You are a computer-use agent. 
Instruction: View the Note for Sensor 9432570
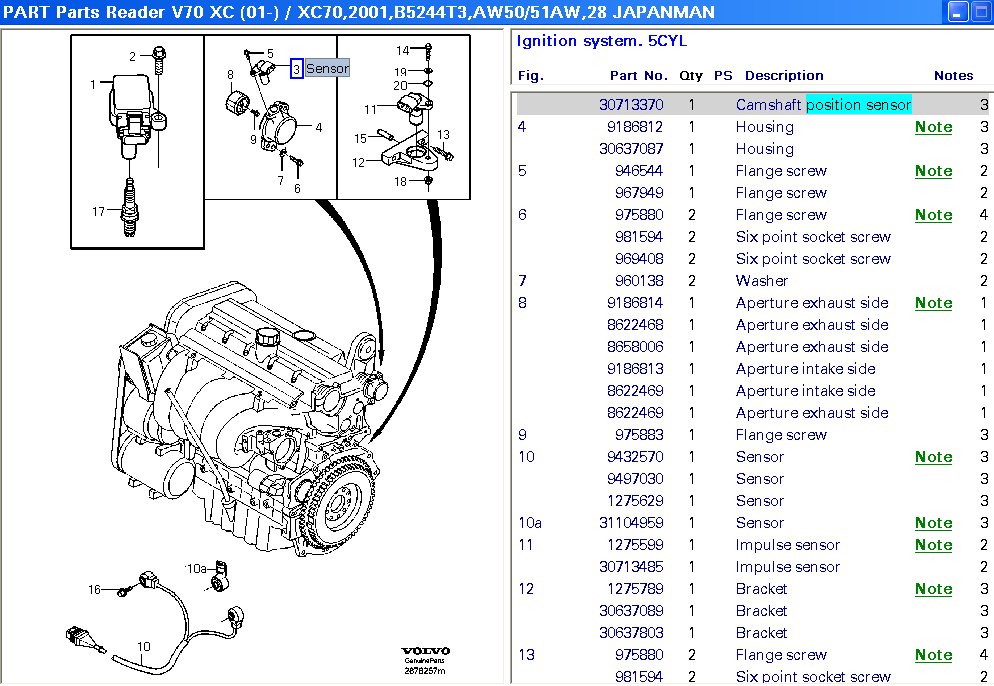tap(933, 457)
